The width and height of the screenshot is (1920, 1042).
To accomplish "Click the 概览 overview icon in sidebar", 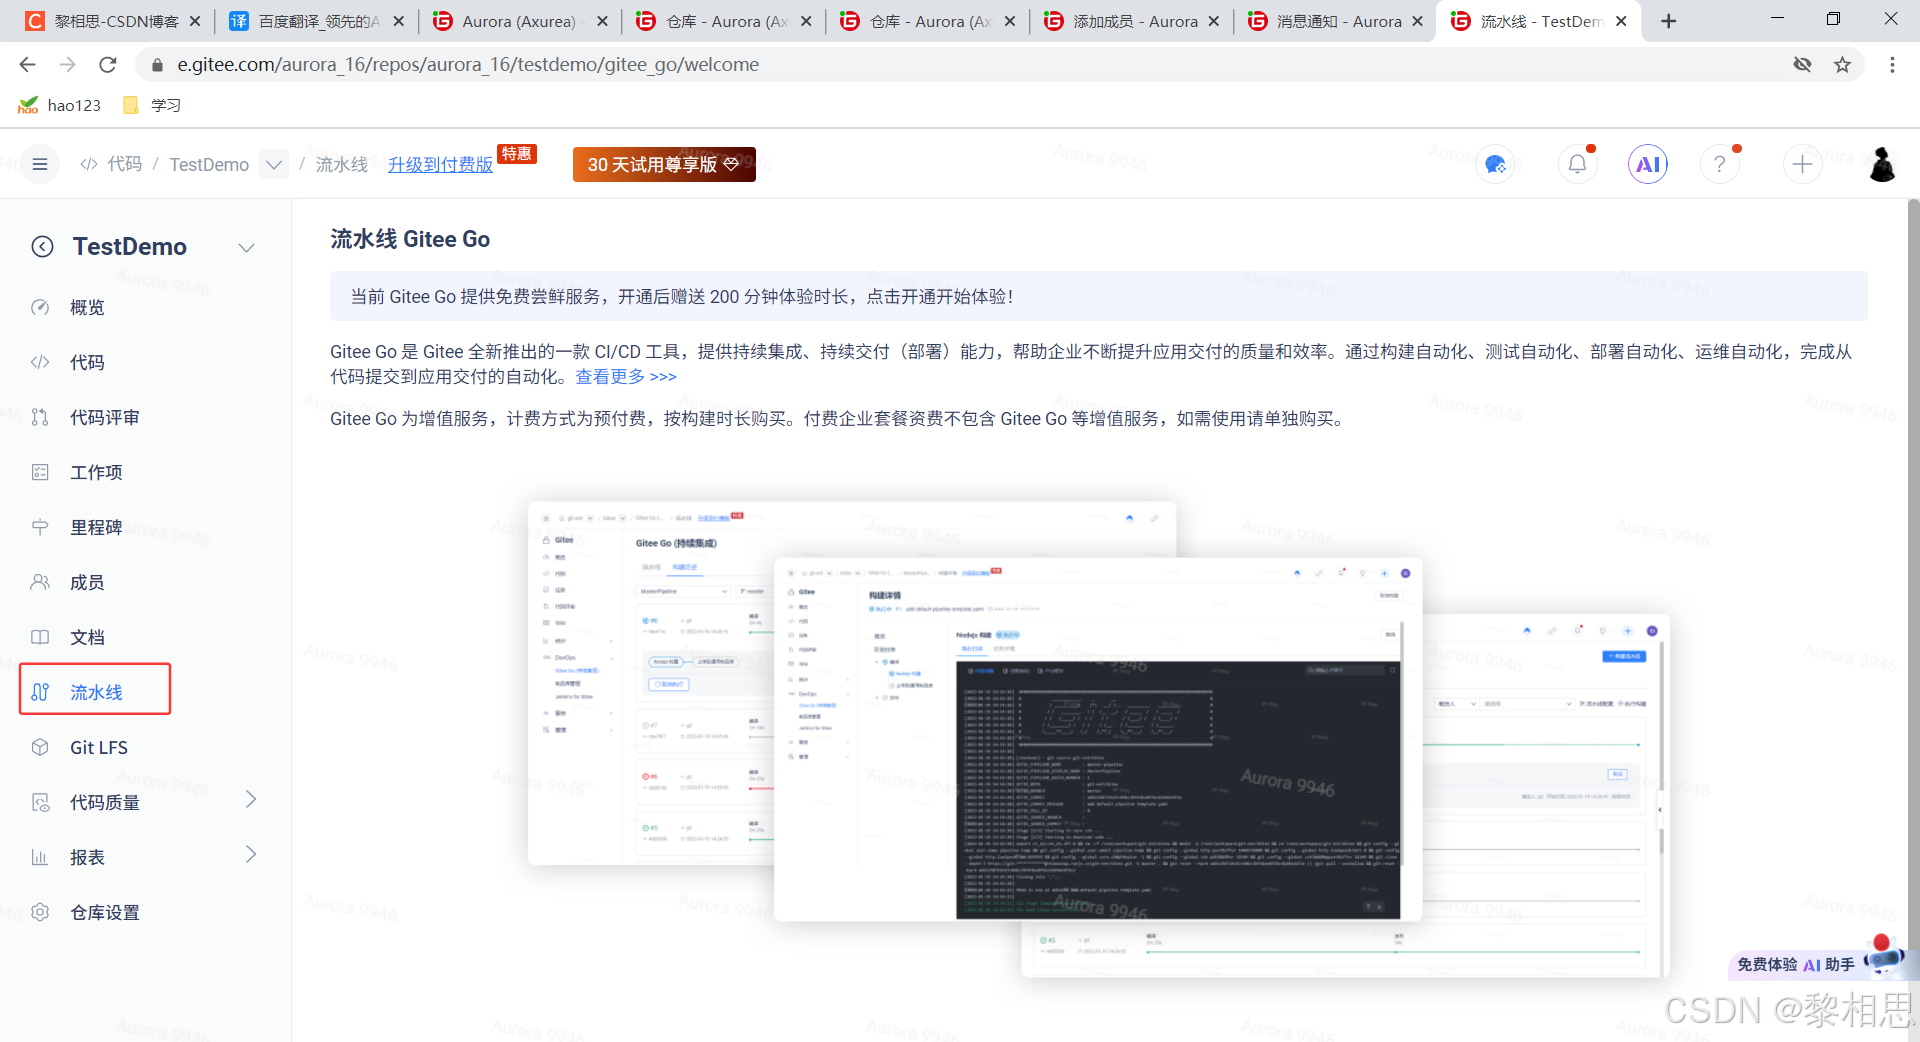I will 40,307.
